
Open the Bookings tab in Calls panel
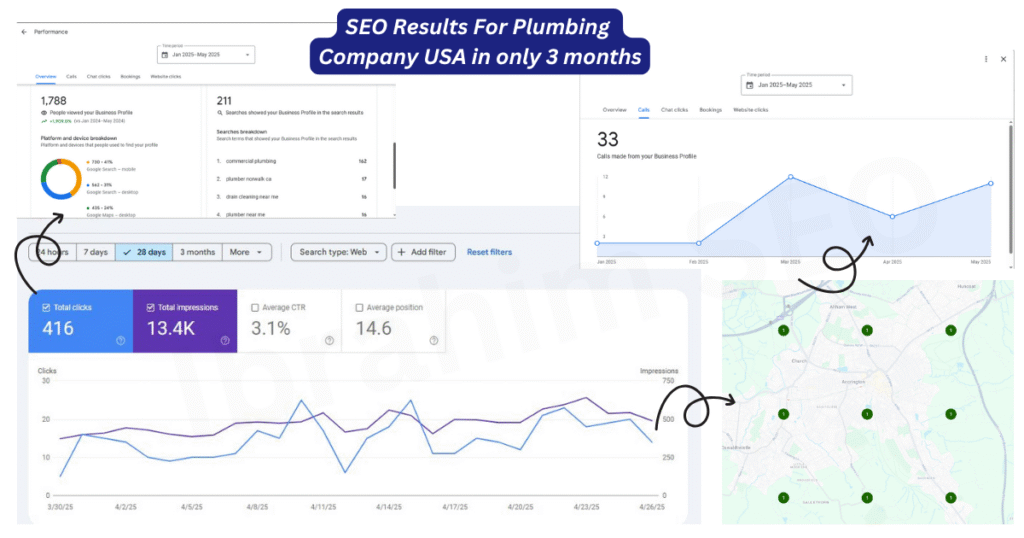pyautogui.click(x=710, y=110)
